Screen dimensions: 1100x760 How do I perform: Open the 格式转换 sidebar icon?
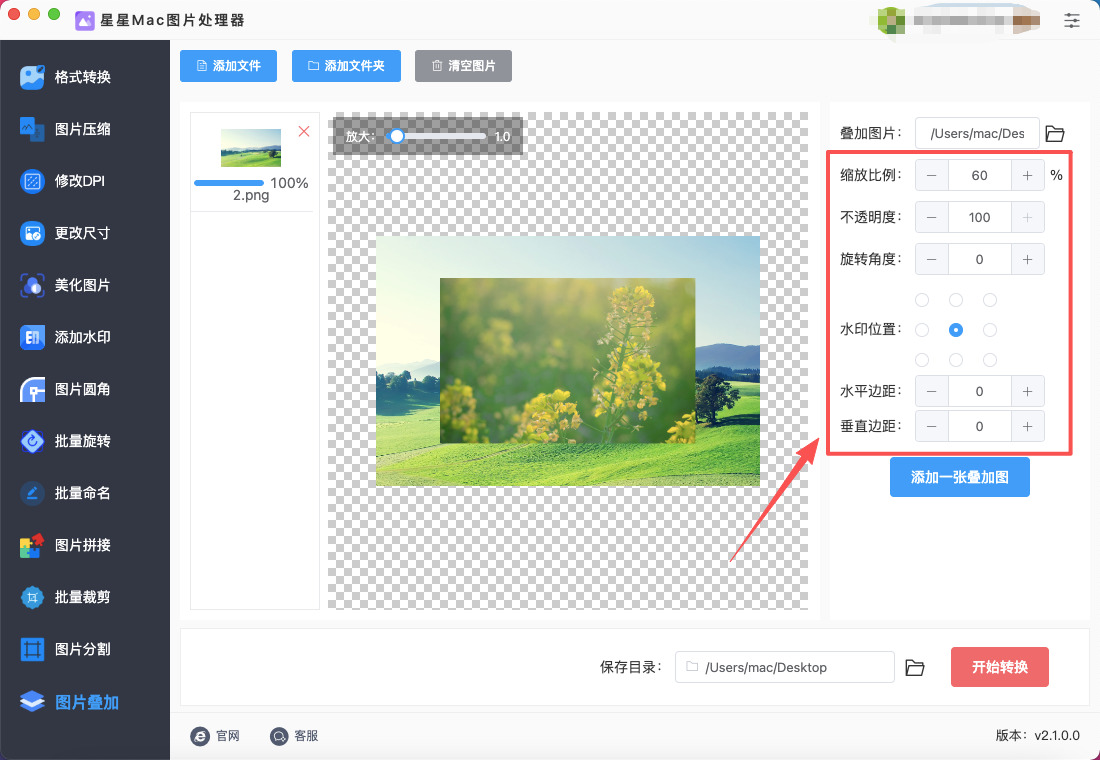pyautogui.click(x=32, y=77)
